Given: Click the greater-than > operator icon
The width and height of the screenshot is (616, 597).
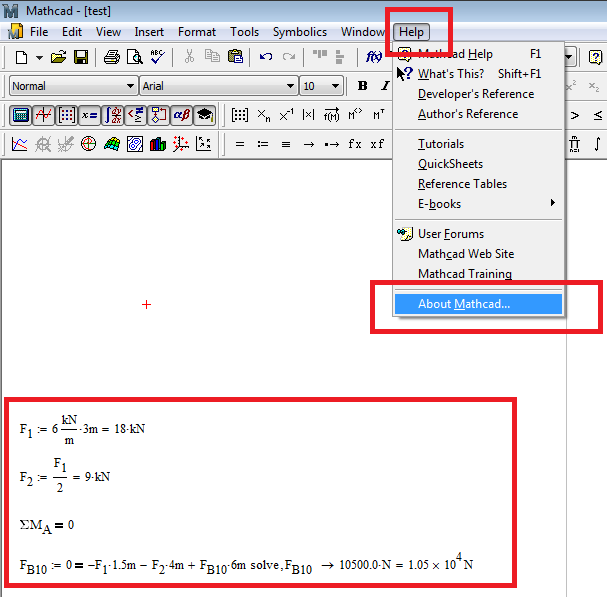Looking at the screenshot, I should pos(575,115).
